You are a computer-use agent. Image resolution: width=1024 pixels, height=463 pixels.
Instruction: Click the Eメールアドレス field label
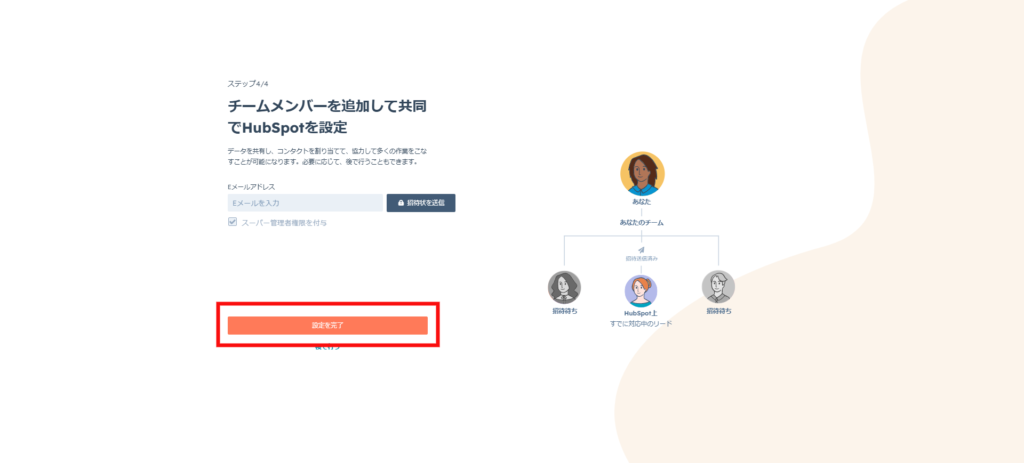tap(251, 187)
